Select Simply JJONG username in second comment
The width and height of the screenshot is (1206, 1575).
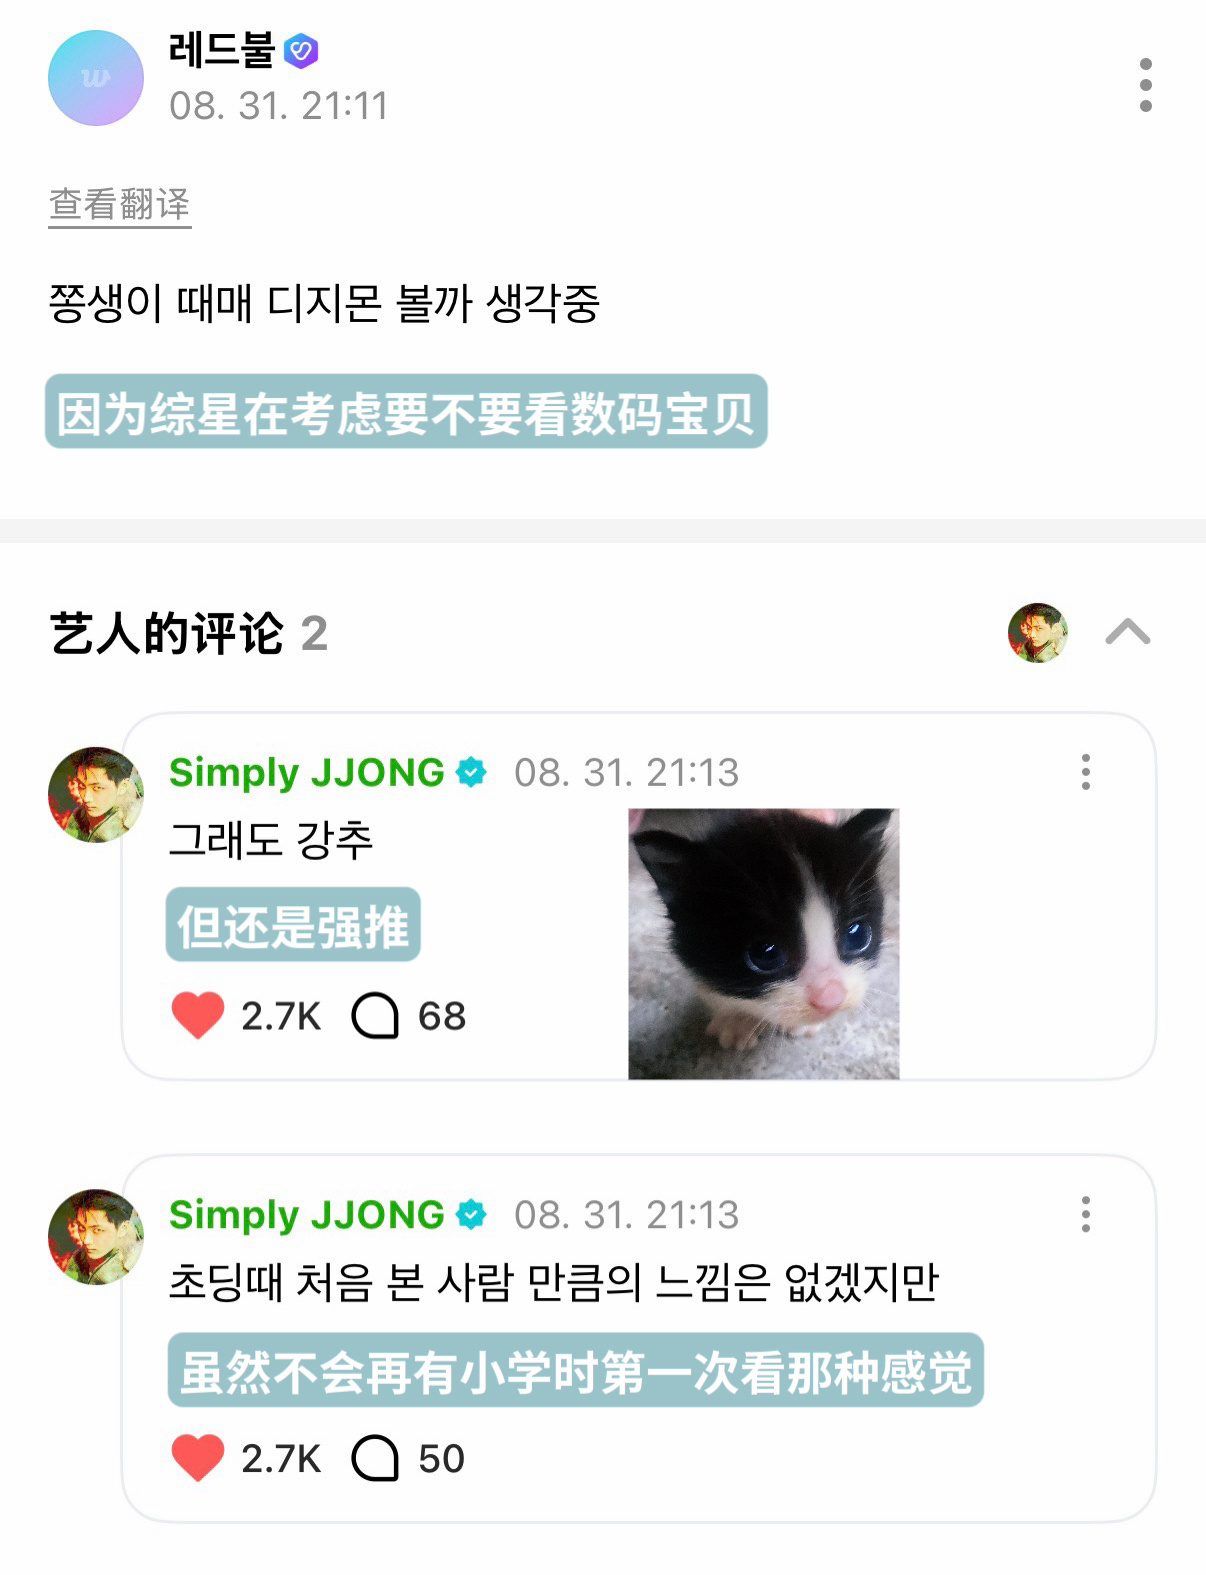pyautogui.click(x=307, y=1214)
